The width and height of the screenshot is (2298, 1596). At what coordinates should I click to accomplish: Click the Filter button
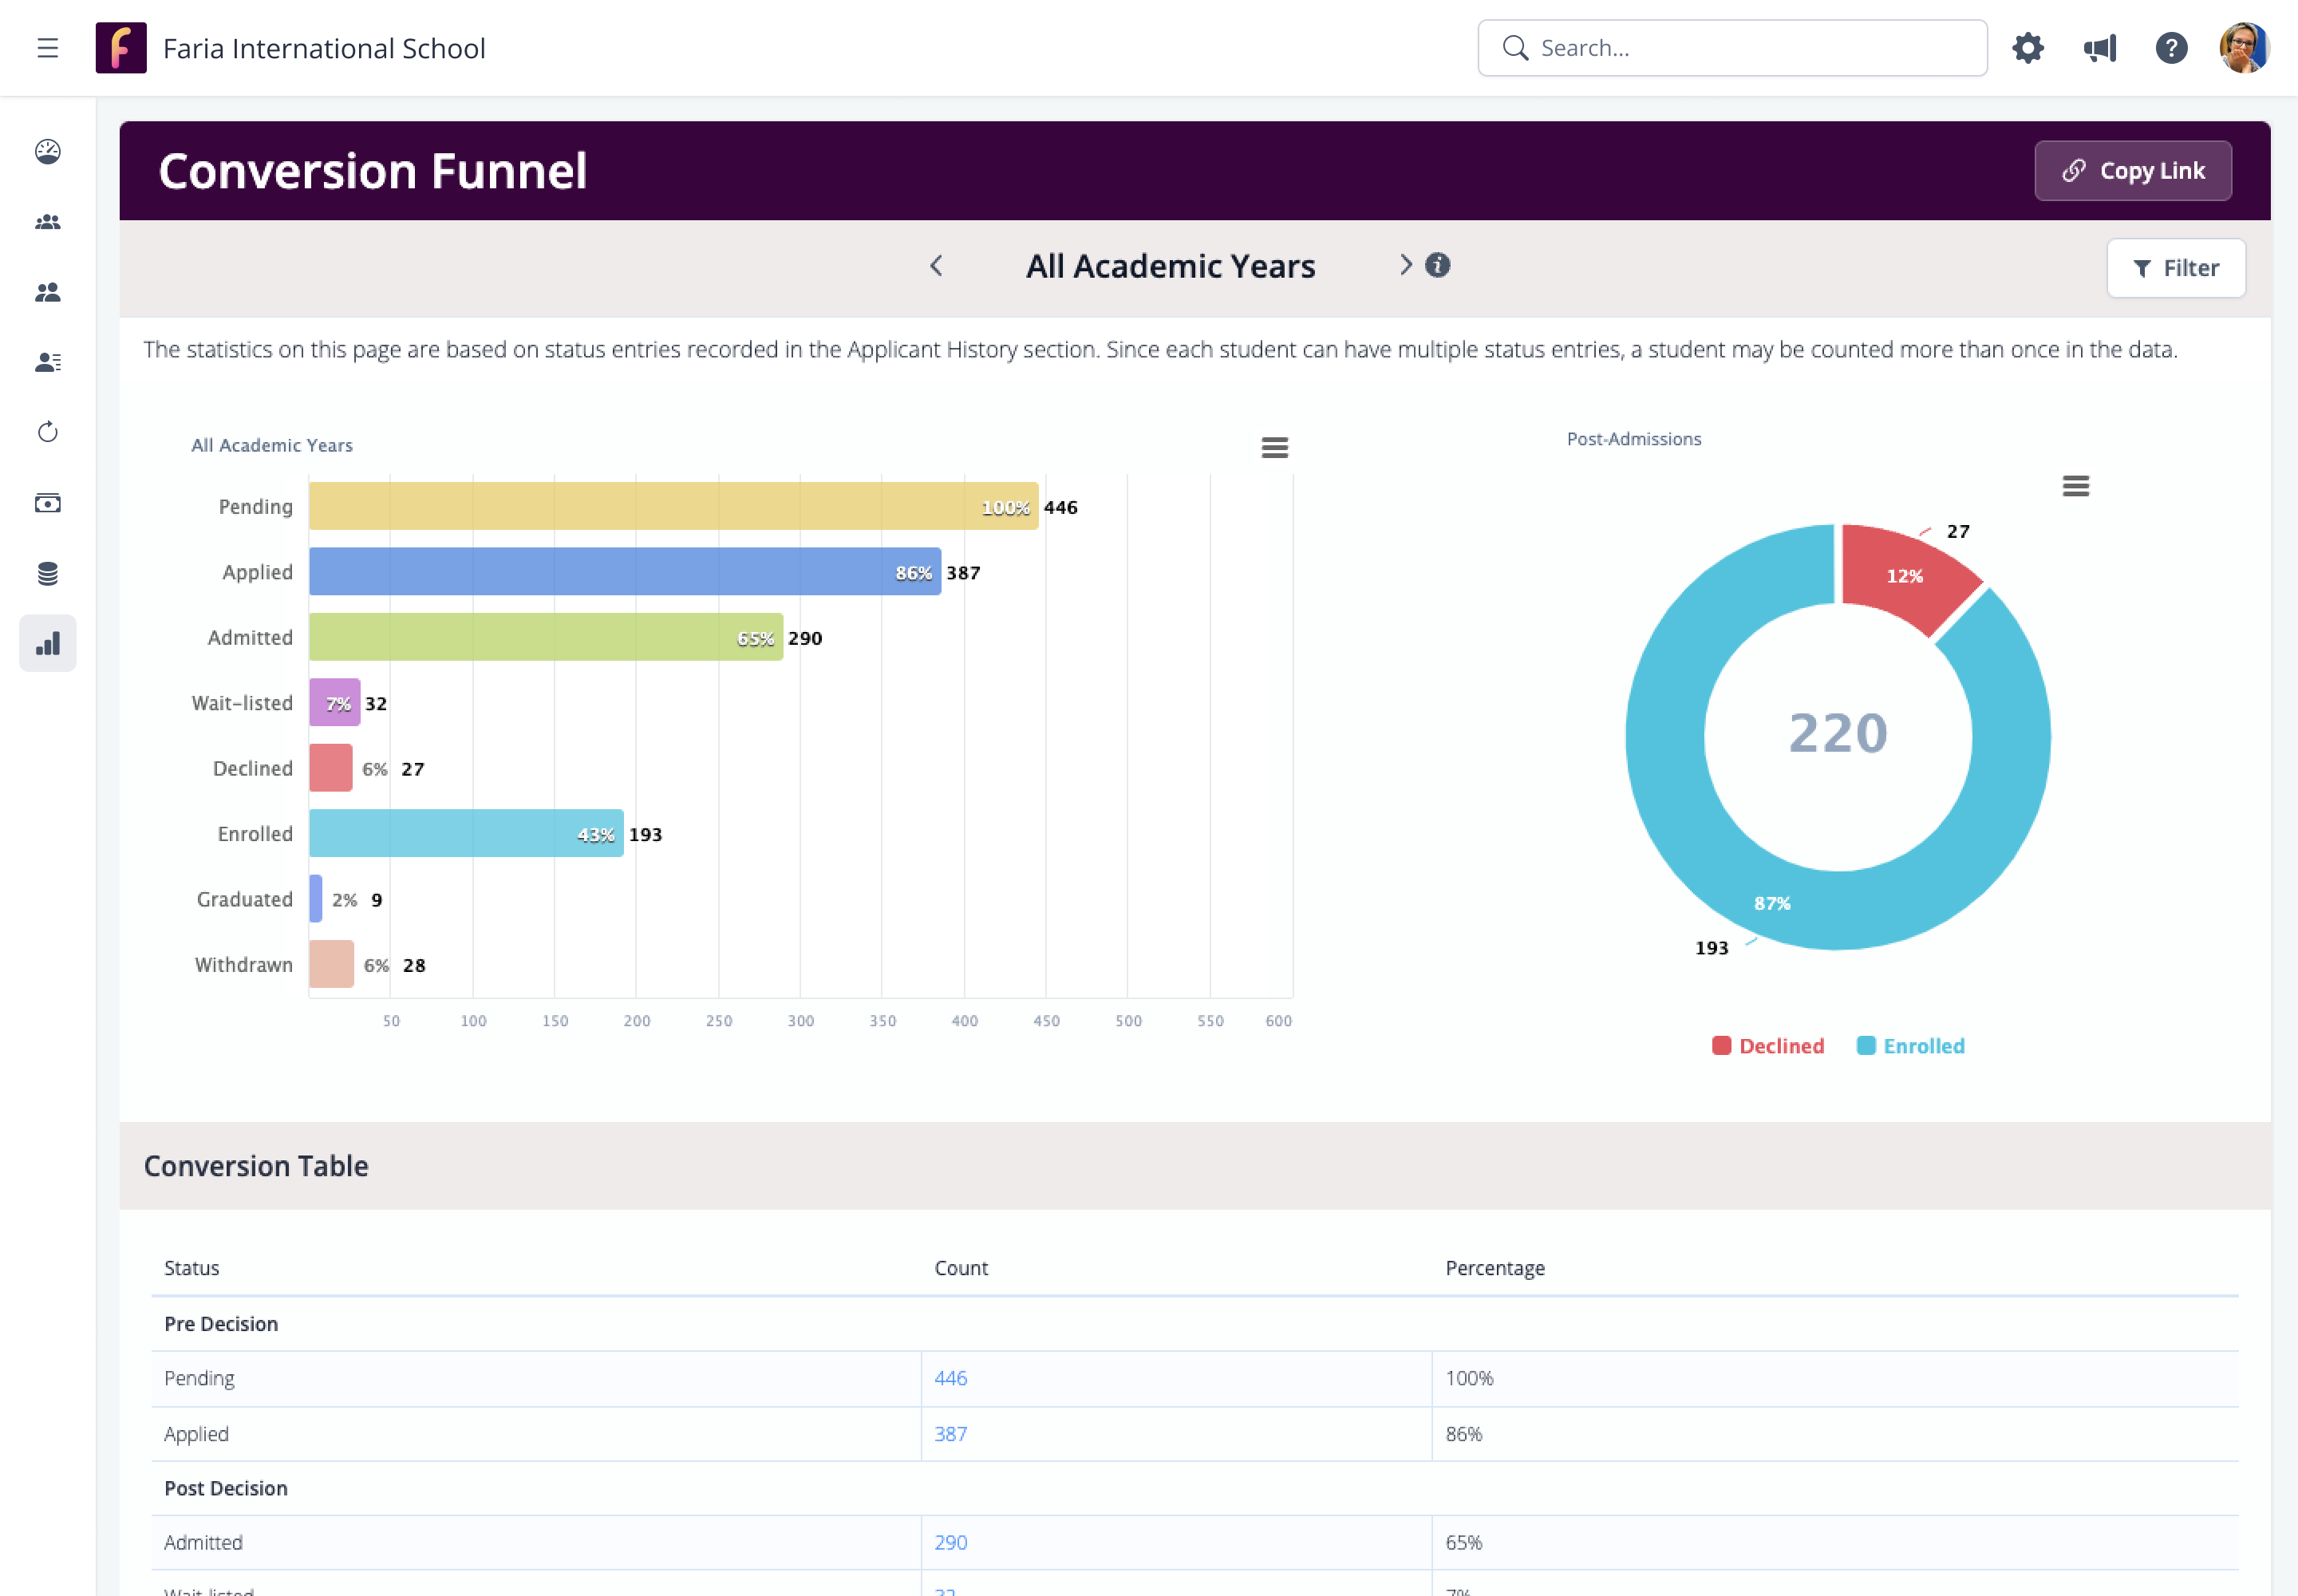point(2175,268)
